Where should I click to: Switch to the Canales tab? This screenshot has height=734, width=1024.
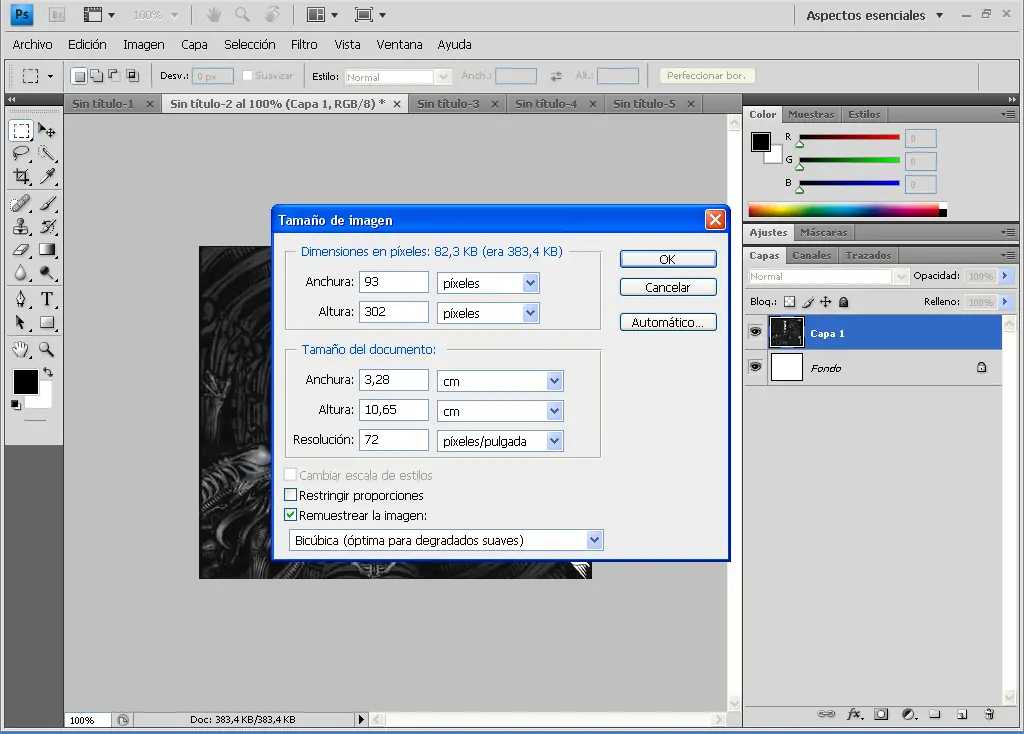click(812, 255)
